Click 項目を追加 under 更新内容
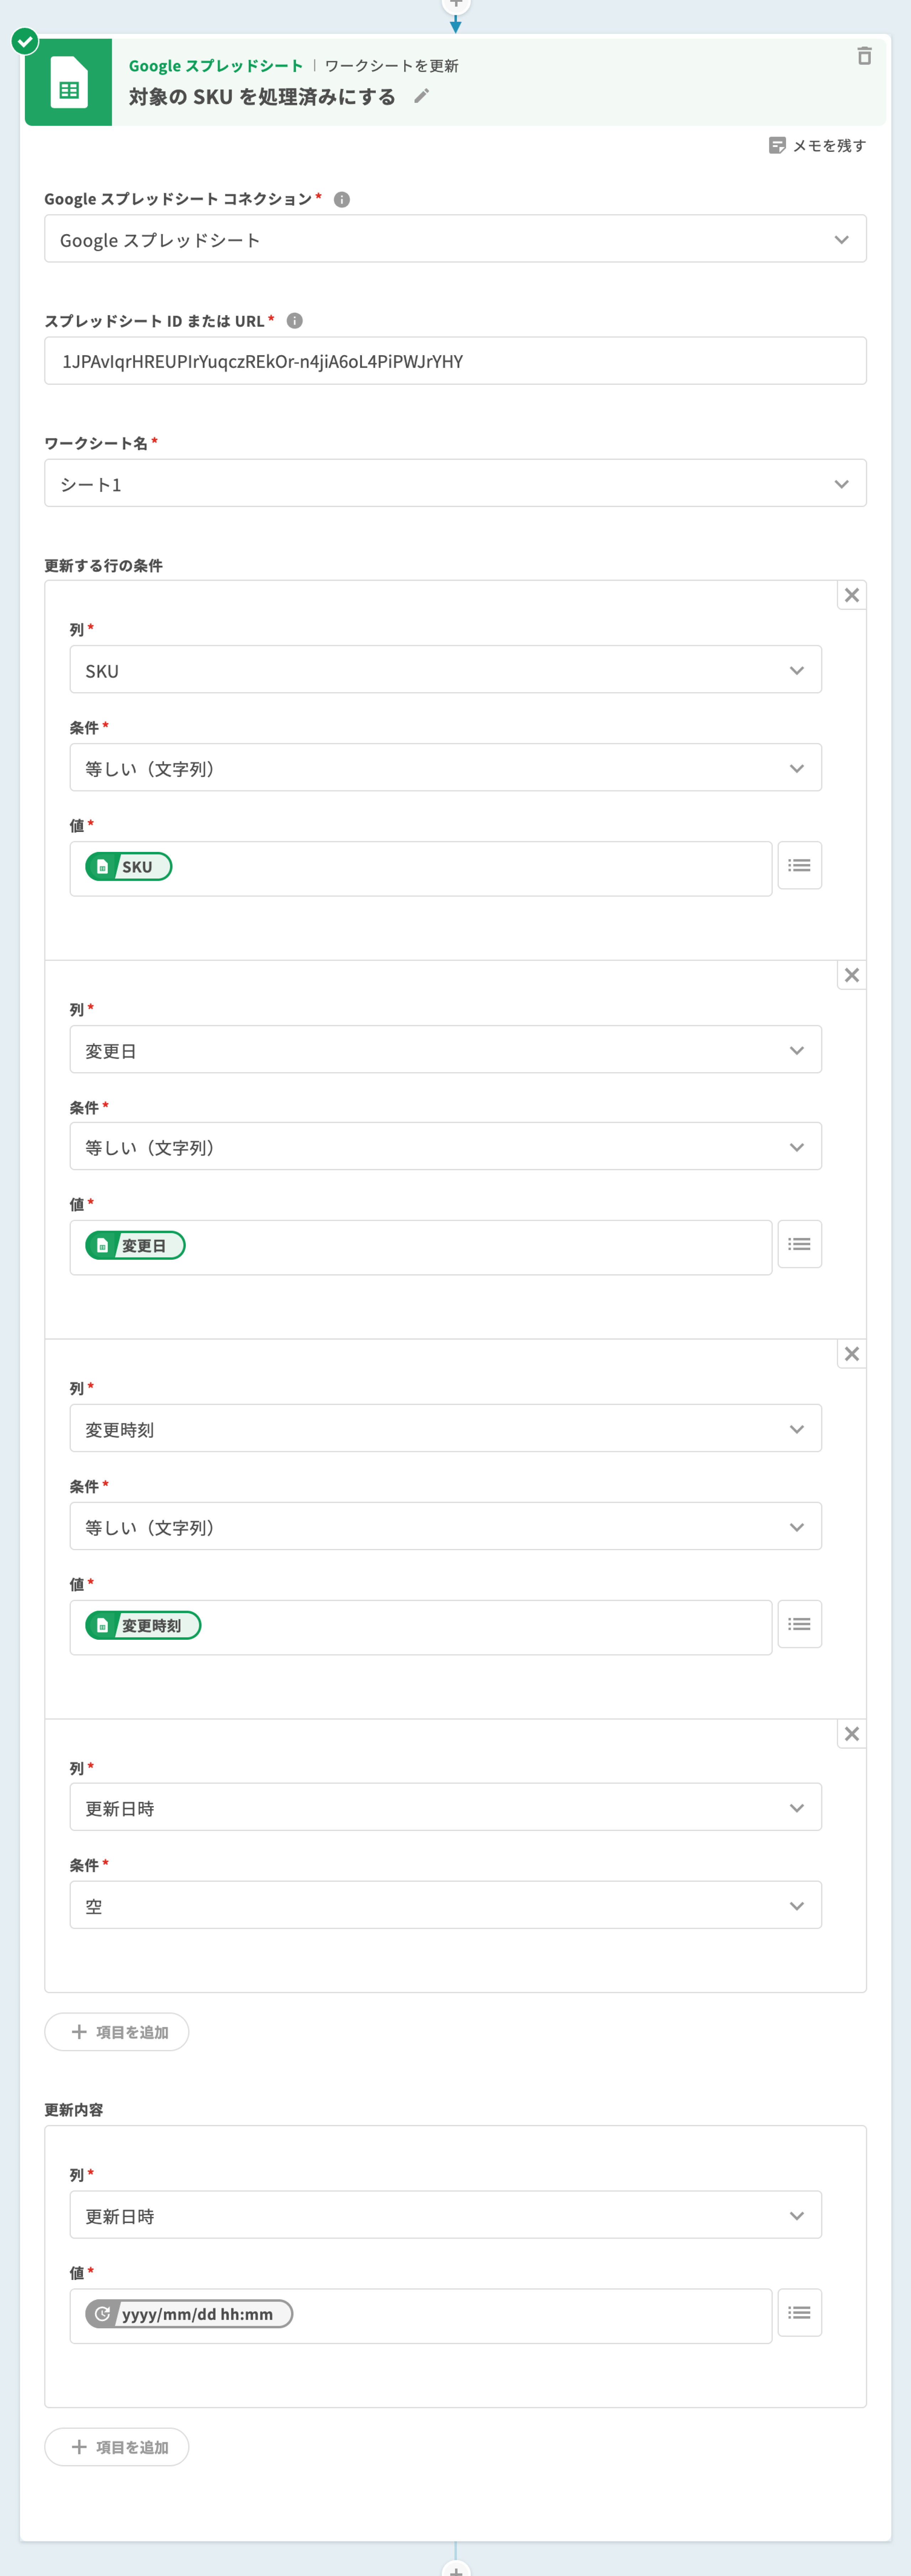Image resolution: width=911 pixels, height=2576 pixels. [117, 2447]
